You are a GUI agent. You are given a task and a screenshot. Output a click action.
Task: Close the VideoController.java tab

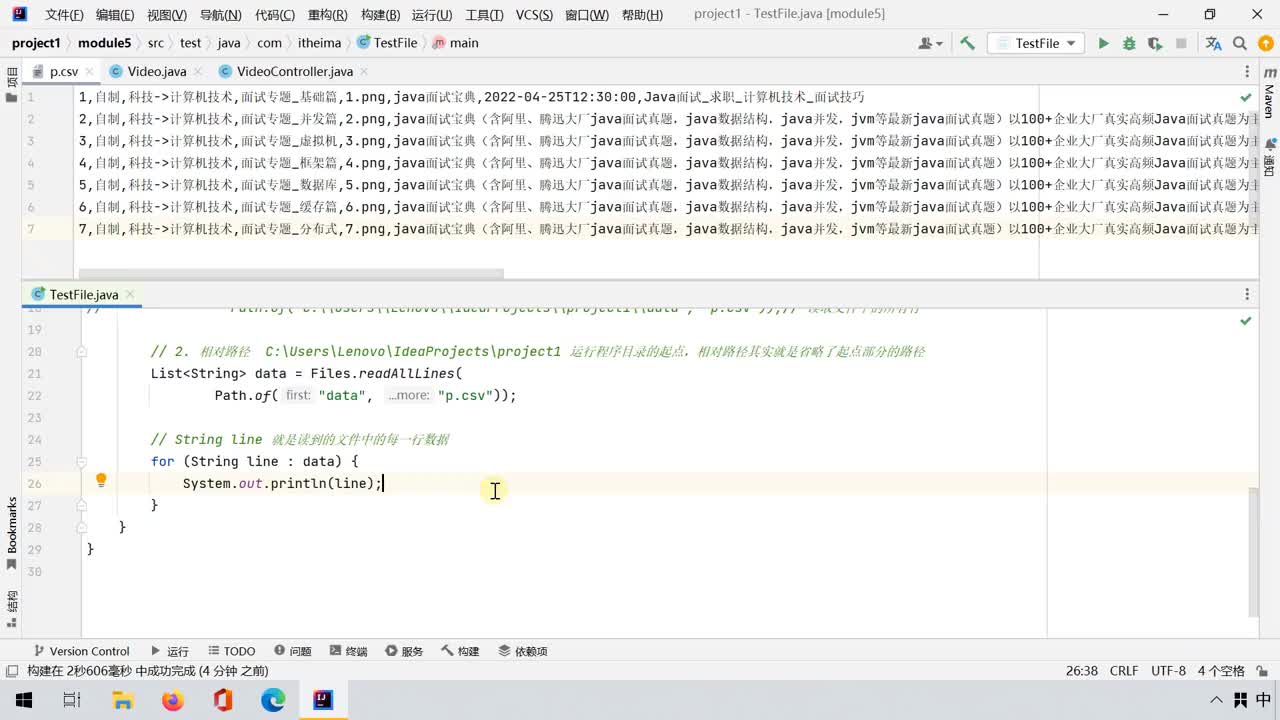coord(364,72)
